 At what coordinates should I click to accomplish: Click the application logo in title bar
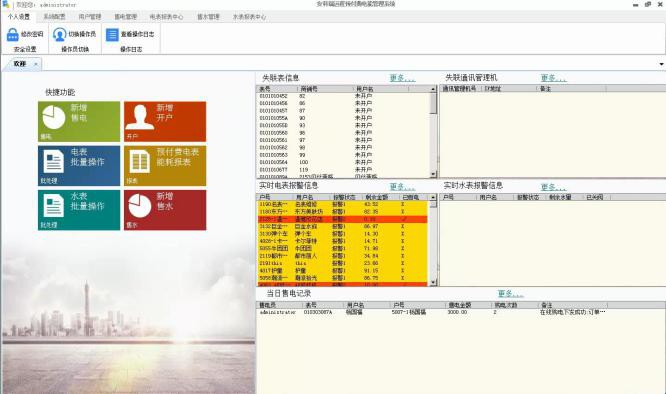tap(6, 4)
